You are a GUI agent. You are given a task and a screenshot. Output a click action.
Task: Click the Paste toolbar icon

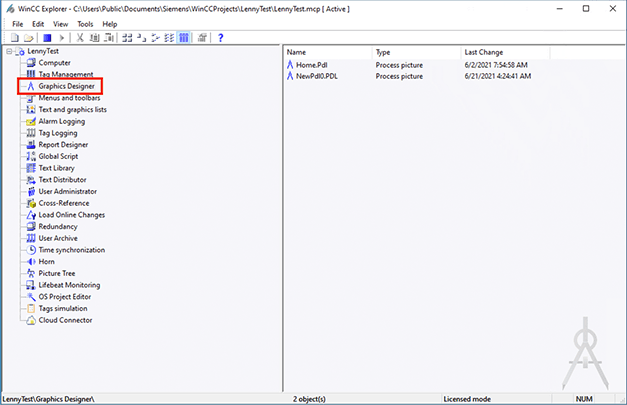109,38
